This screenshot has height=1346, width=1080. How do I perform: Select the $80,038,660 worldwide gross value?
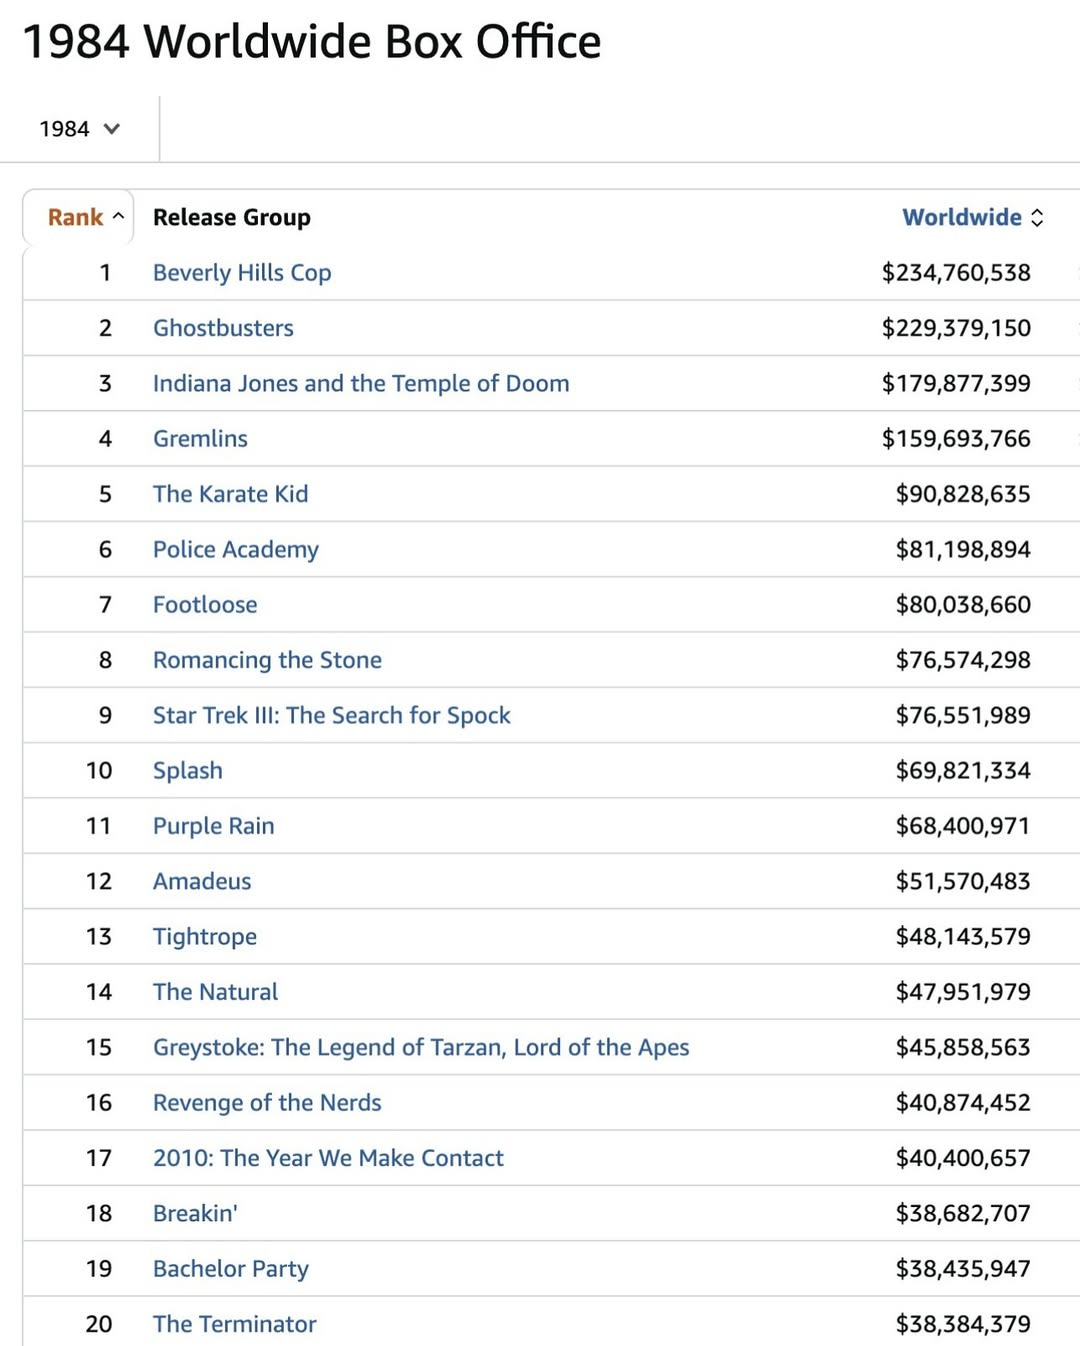click(963, 604)
